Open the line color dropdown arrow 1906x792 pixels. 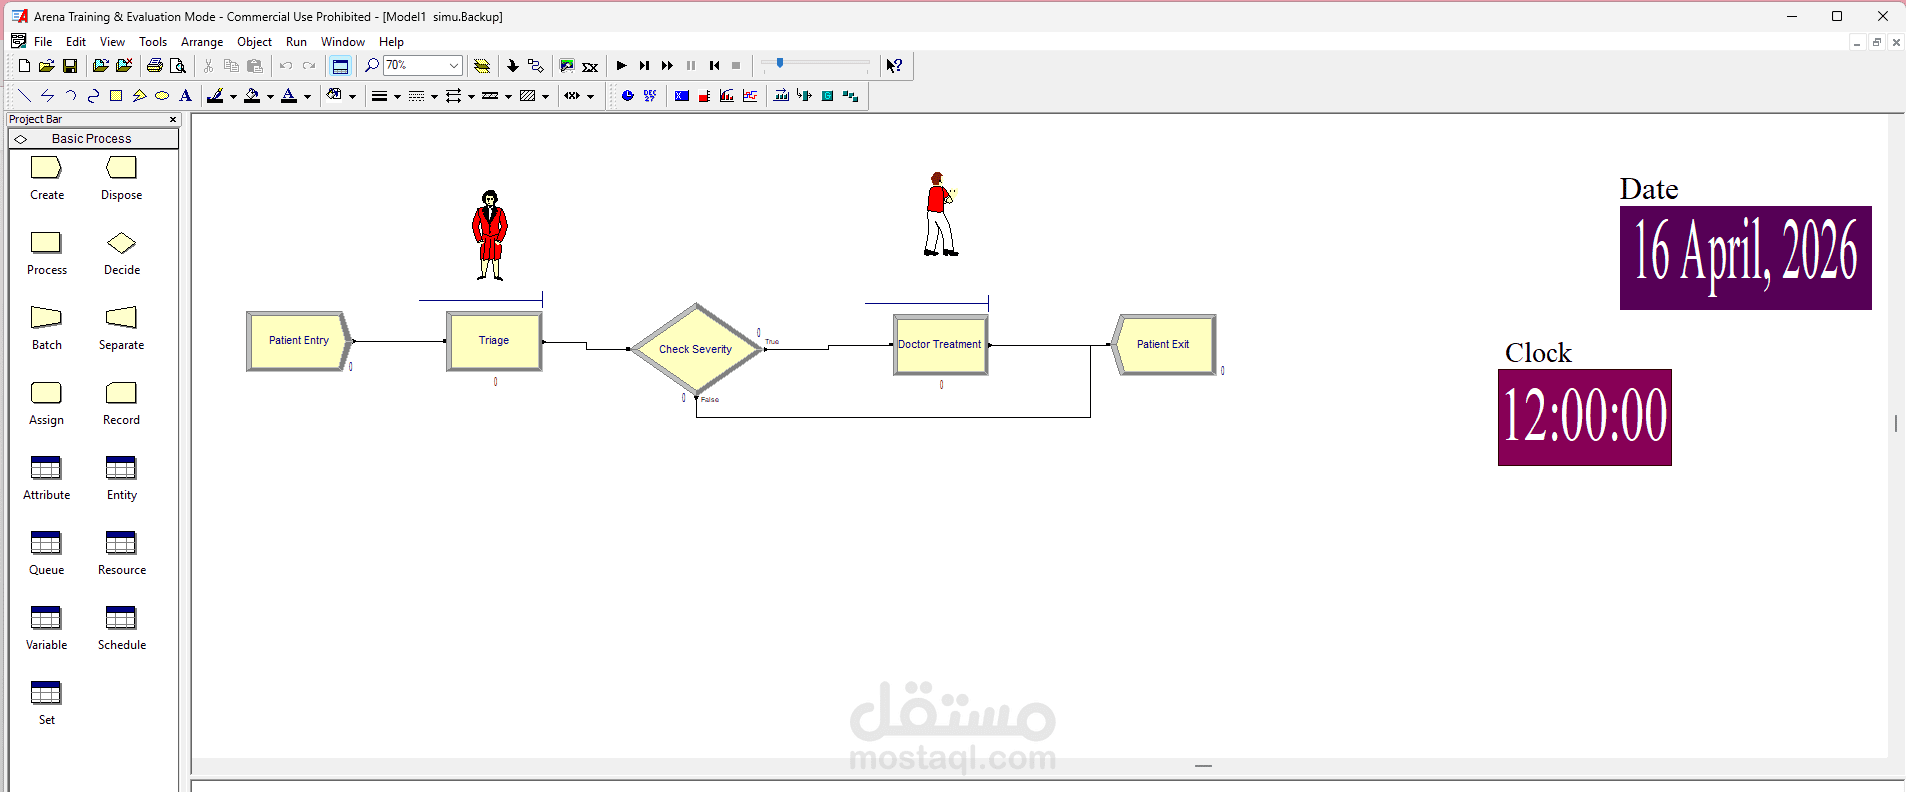(x=233, y=97)
